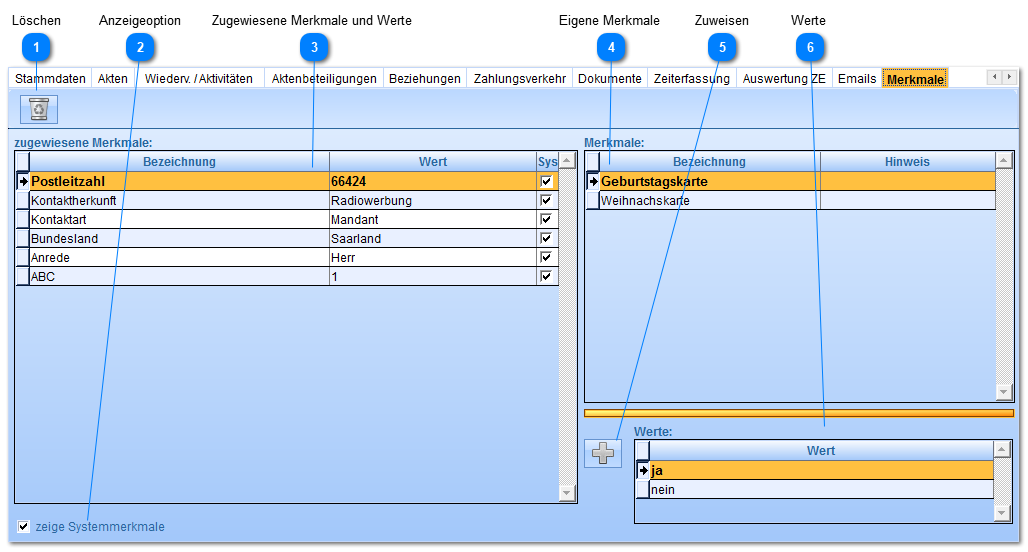Select value 'nein' in Werte list
The height and width of the screenshot is (552, 1028).
point(815,490)
